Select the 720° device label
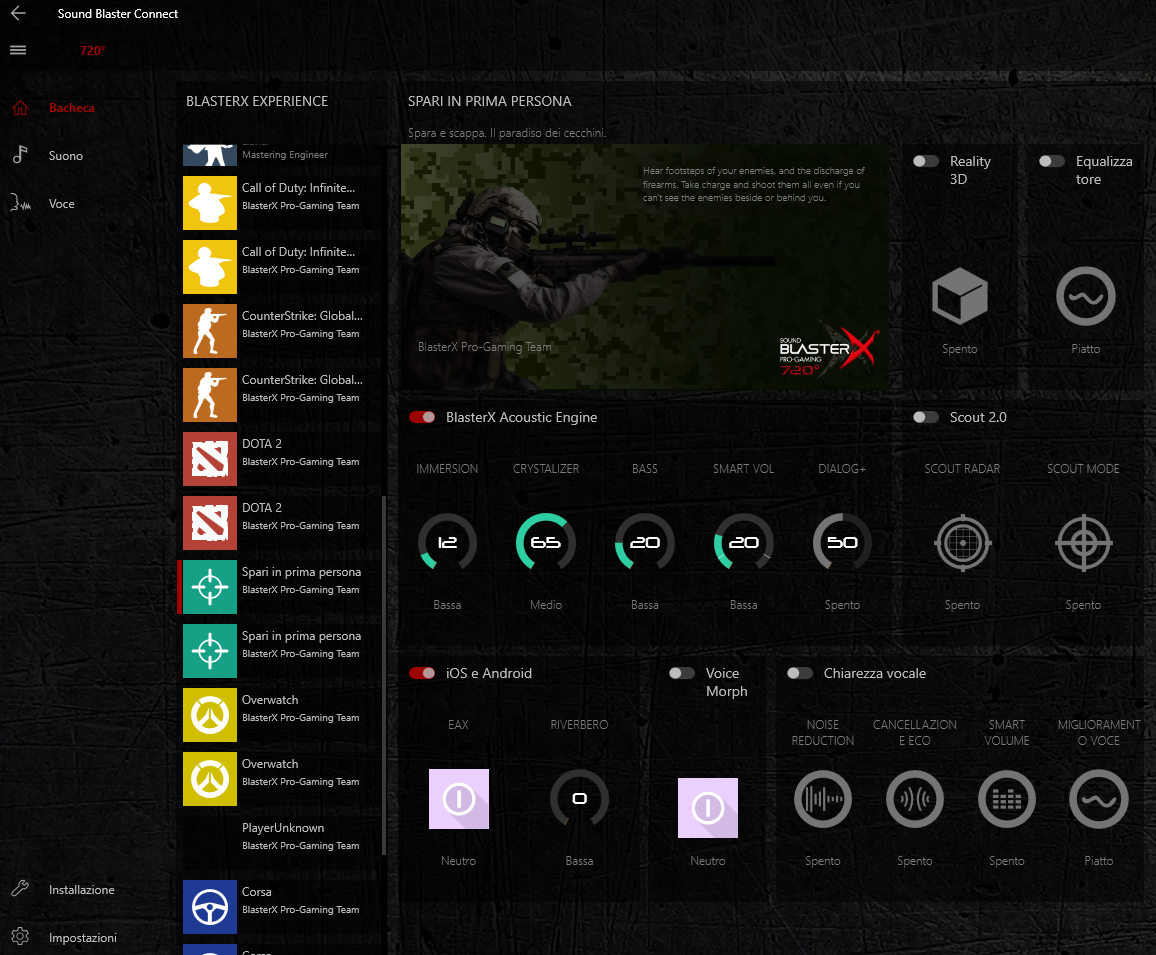 pyautogui.click(x=93, y=50)
